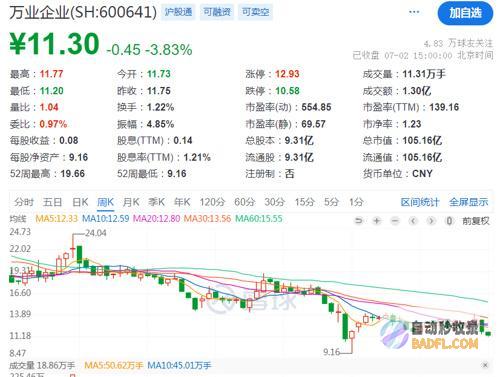
Task: Open the 月K monthly chart tab
Action: pos(131,202)
